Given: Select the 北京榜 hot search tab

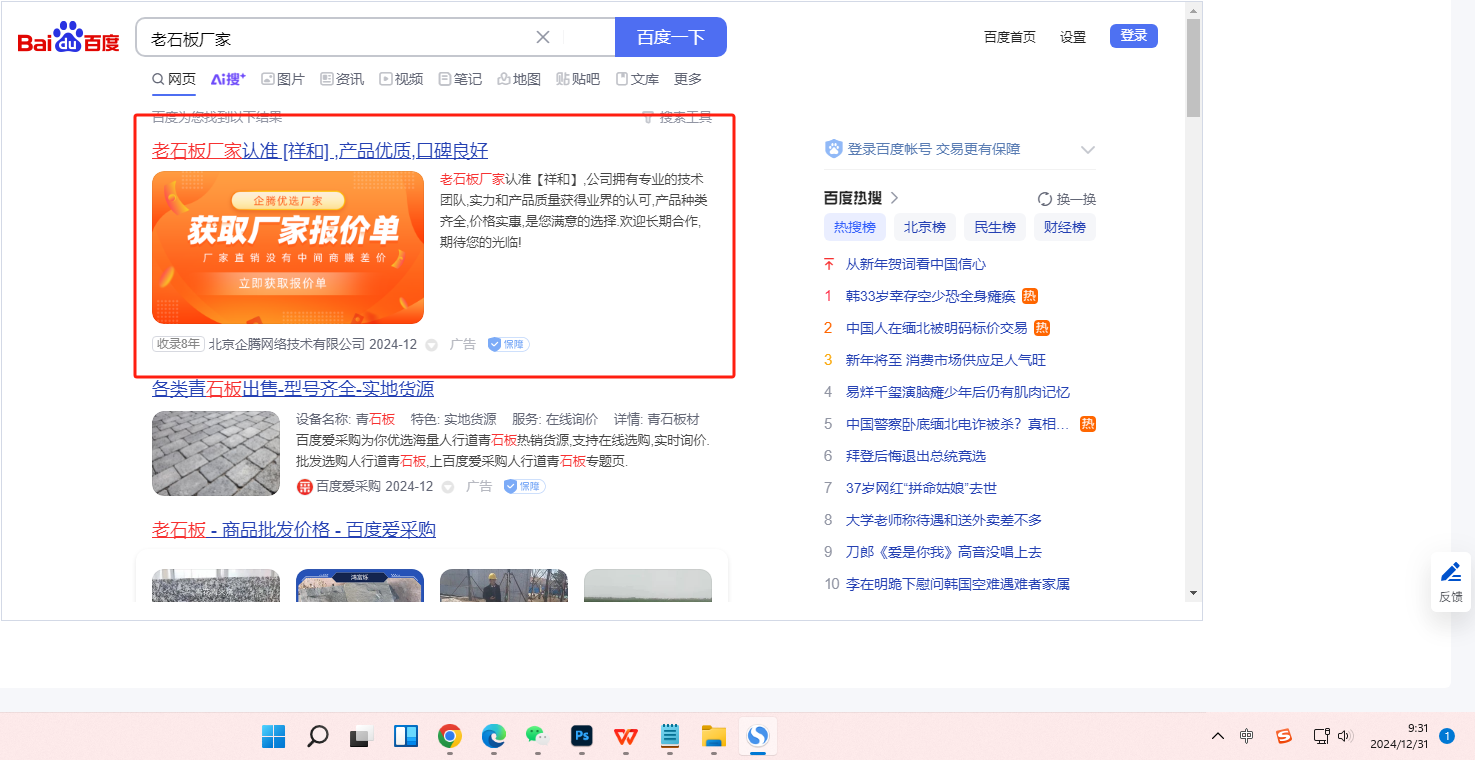Looking at the screenshot, I should pos(924,227).
